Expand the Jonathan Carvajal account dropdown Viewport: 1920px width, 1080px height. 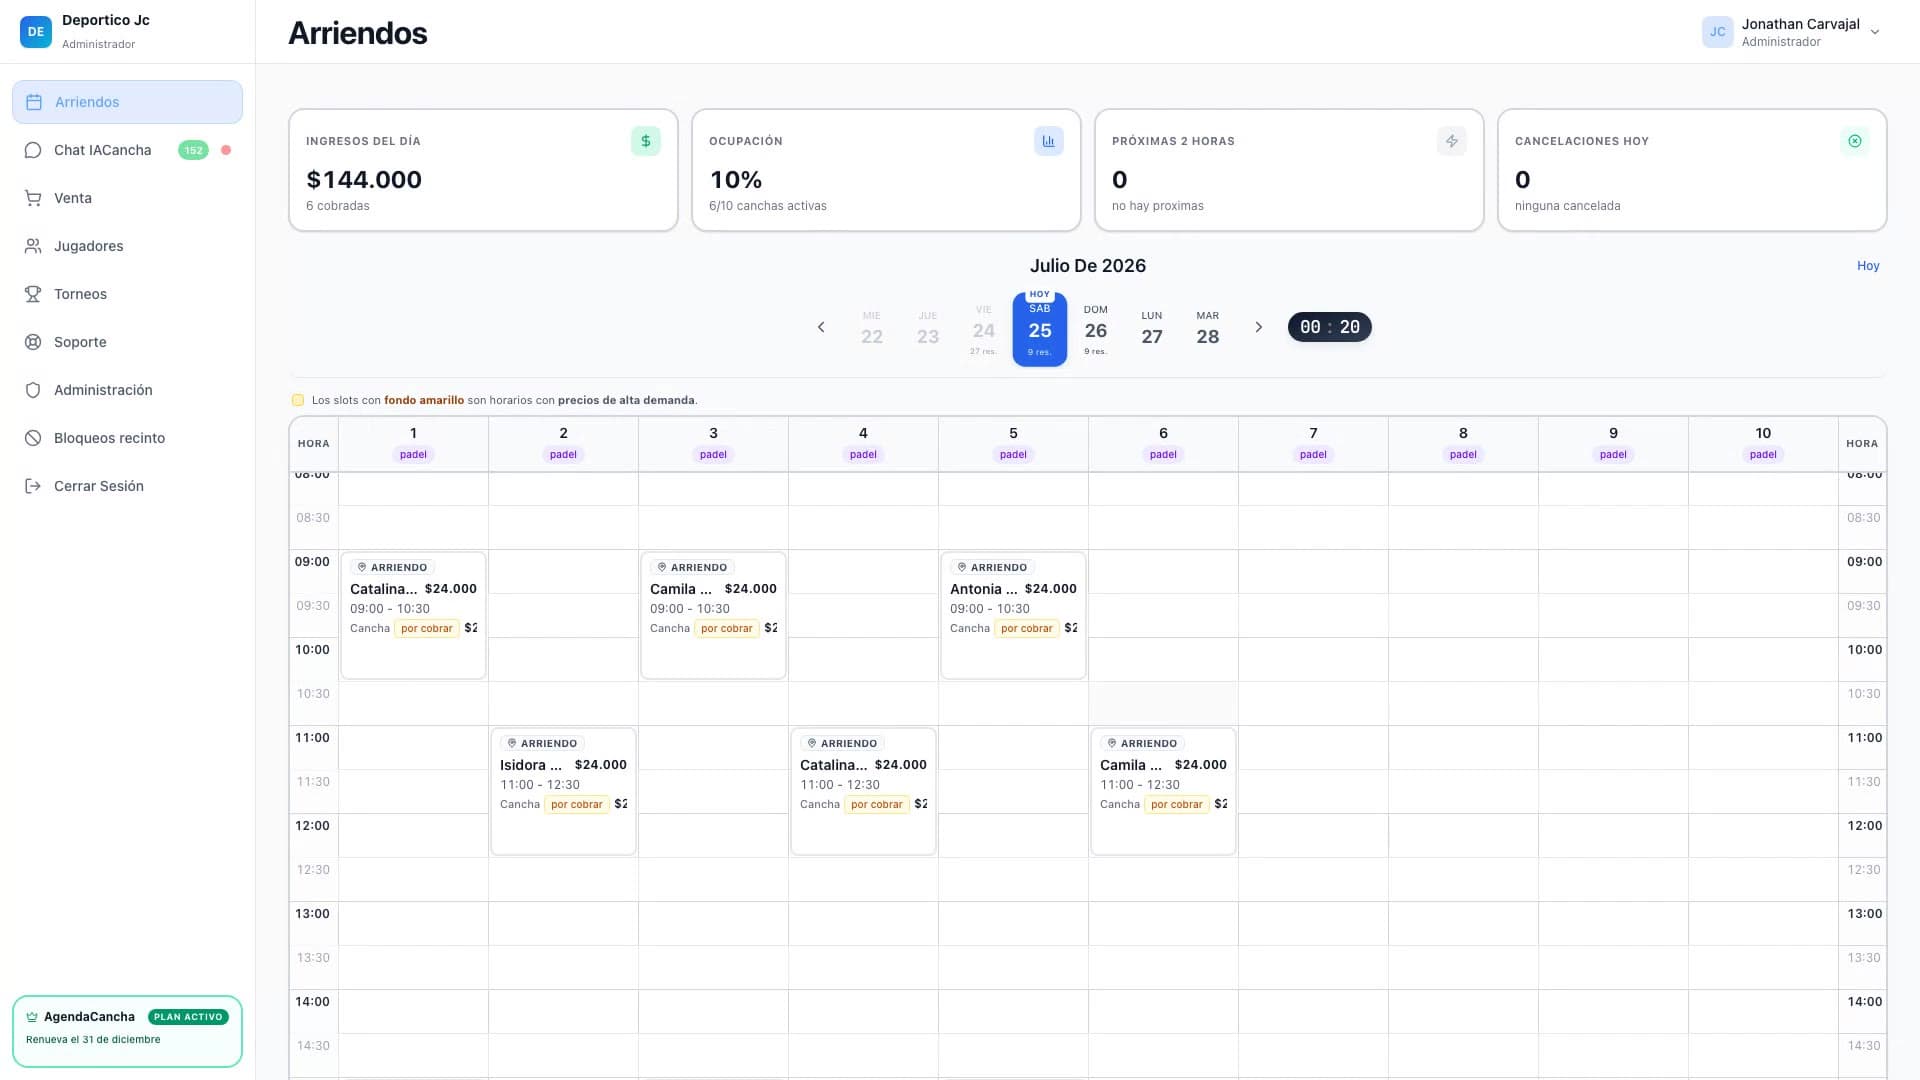(x=1875, y=32)
